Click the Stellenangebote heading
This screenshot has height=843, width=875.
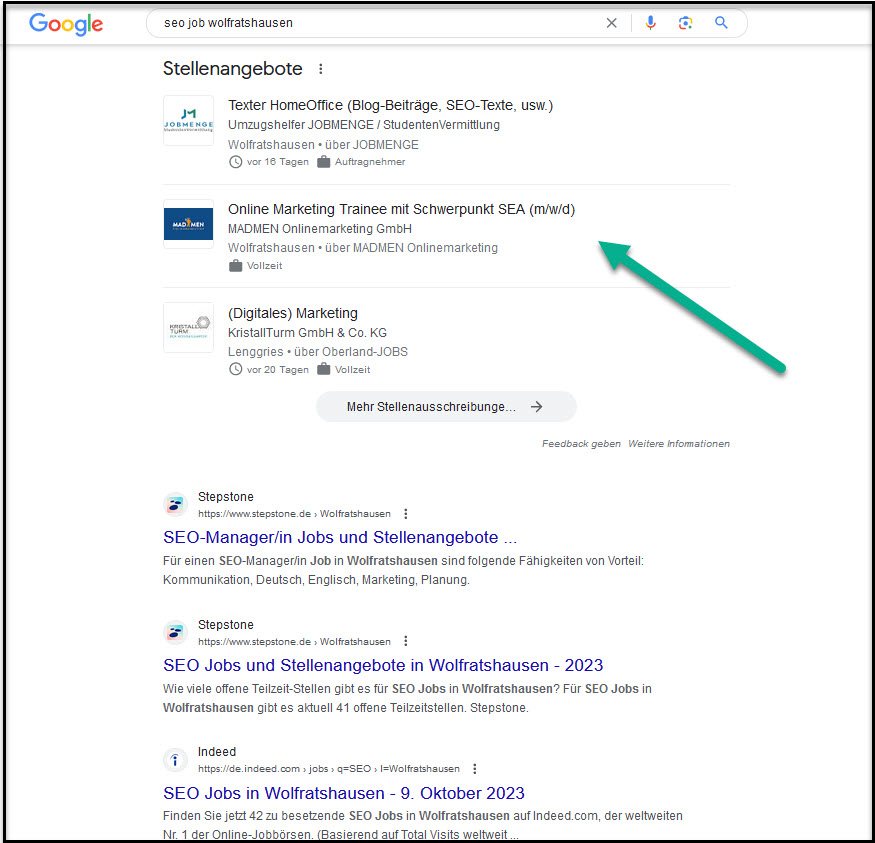(232, 69)
